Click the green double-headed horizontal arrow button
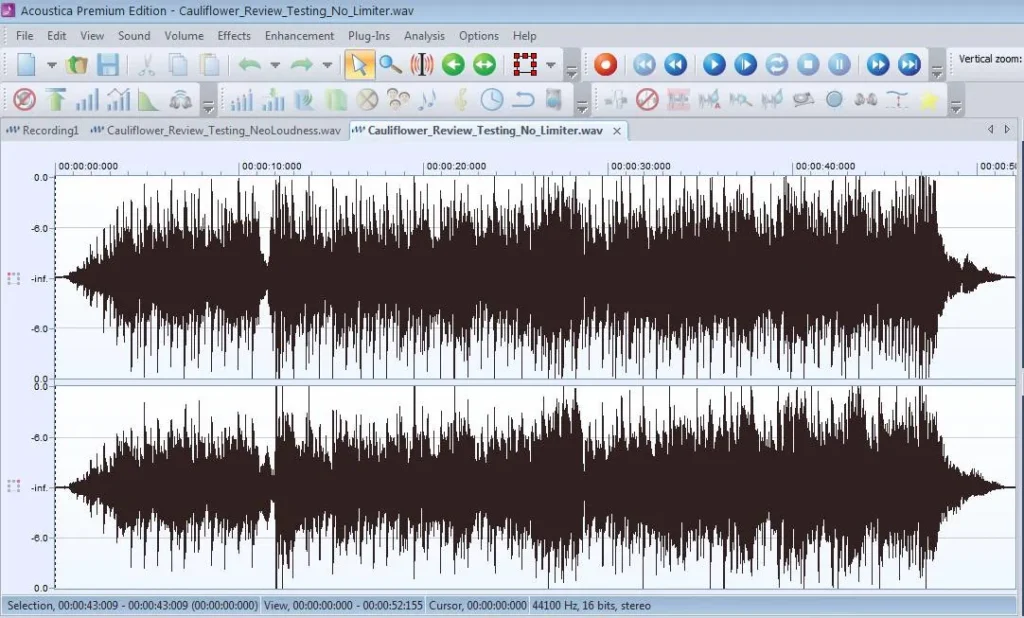The width and height of the screenshot is (1024, 618). [x=485, y=65]
